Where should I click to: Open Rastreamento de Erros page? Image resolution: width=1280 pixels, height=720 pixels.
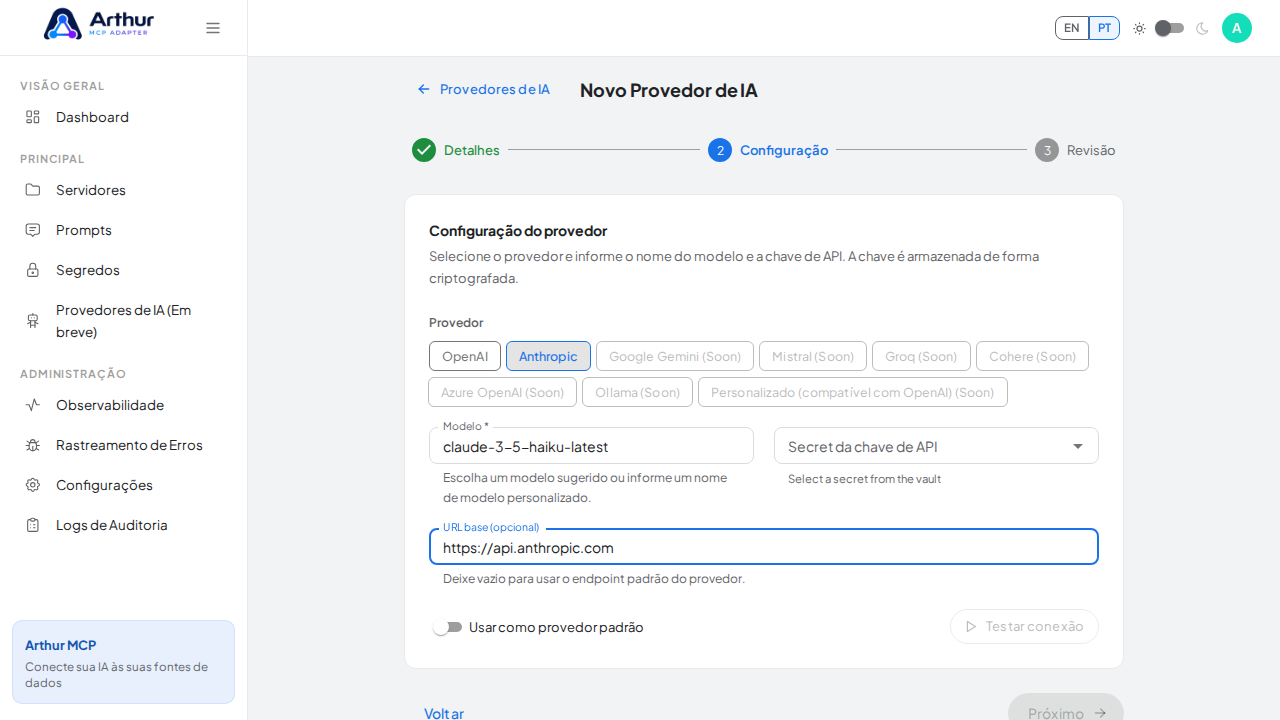[124, 445]
